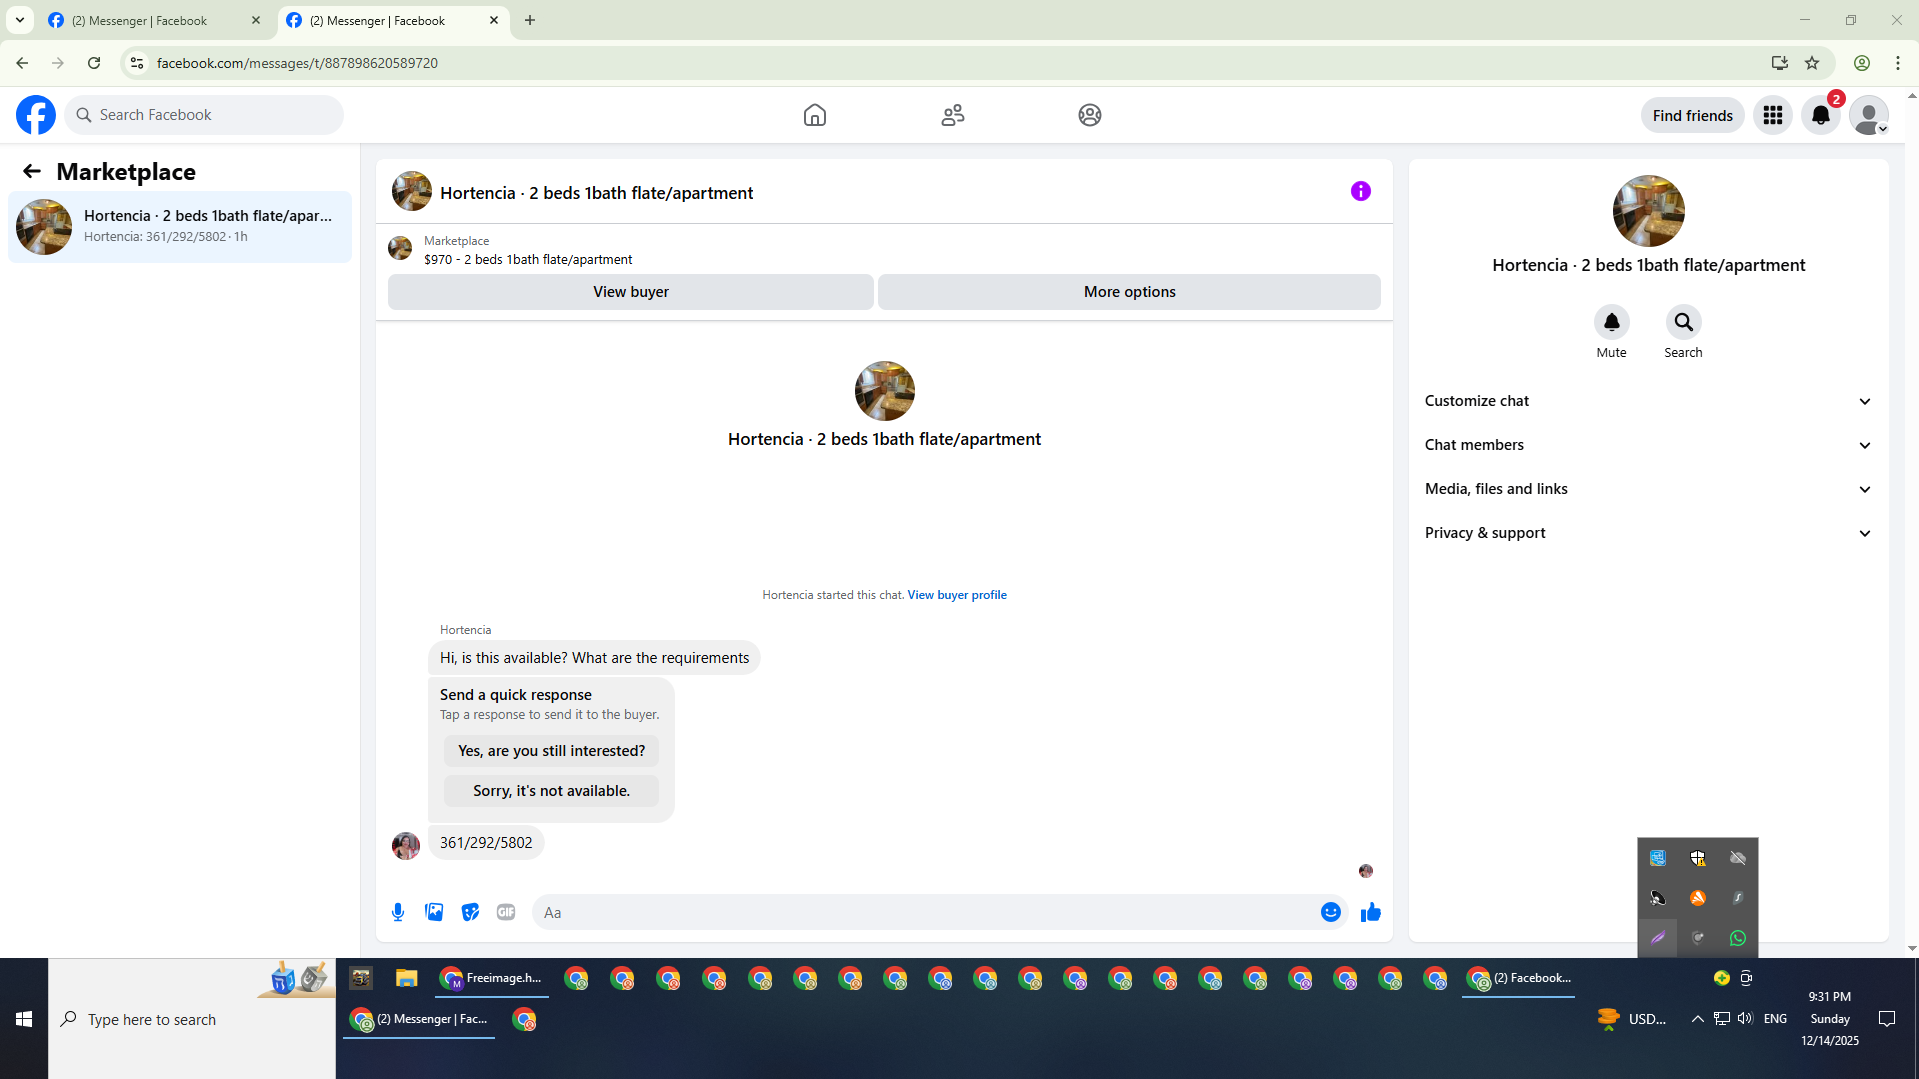Click ENG language indicator
1919x1079 pixels.
click(x=1775, y=1019)
